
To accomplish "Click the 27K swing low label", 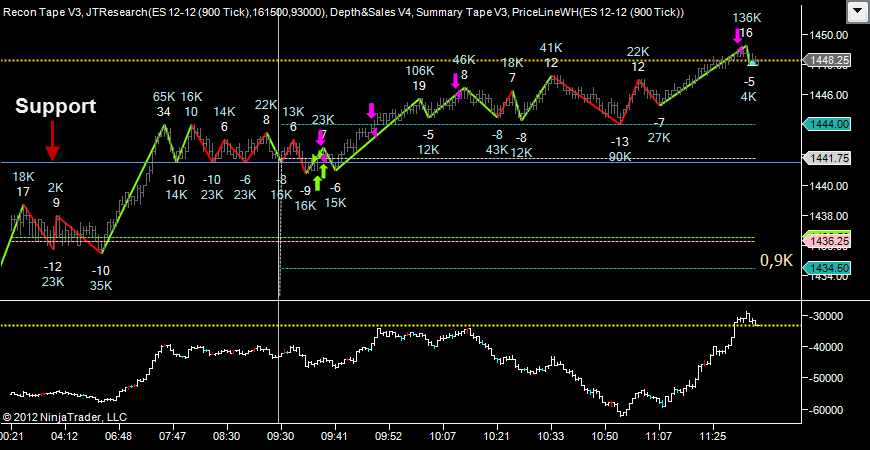I will point(659,138).
